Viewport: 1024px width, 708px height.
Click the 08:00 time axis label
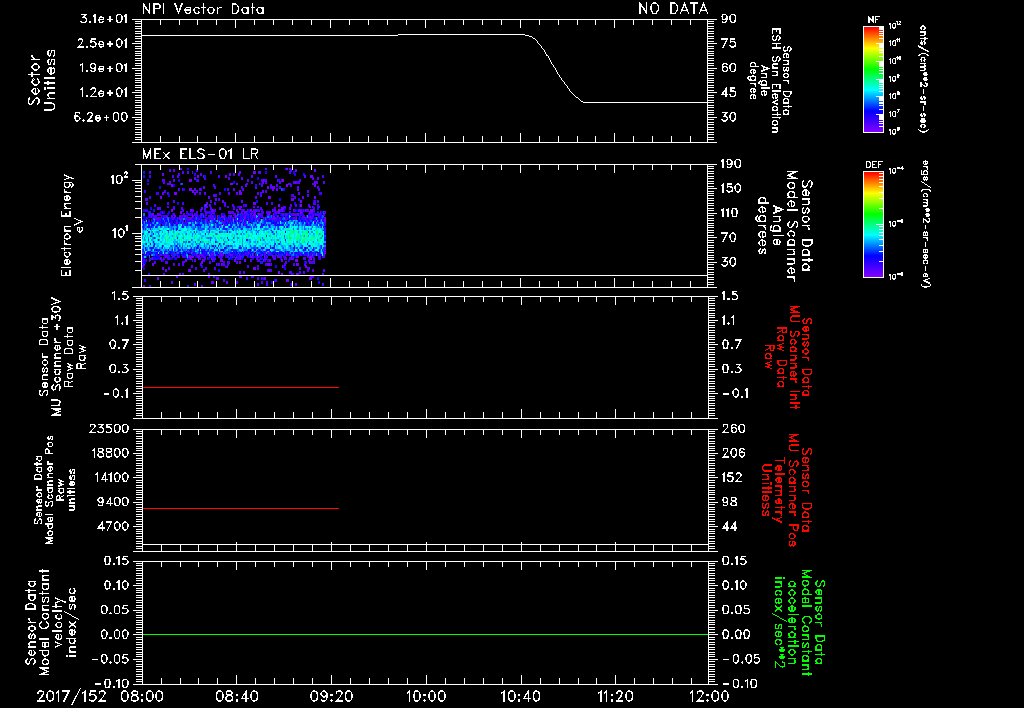(142, 696)
